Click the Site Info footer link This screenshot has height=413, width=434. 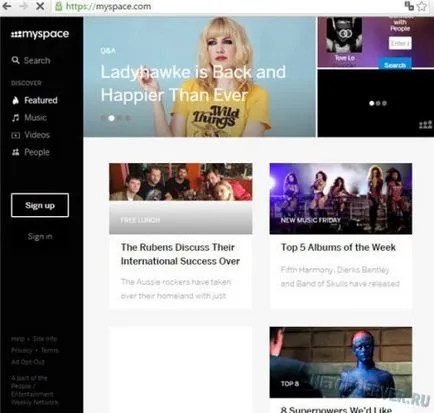[x=45, y=339]
